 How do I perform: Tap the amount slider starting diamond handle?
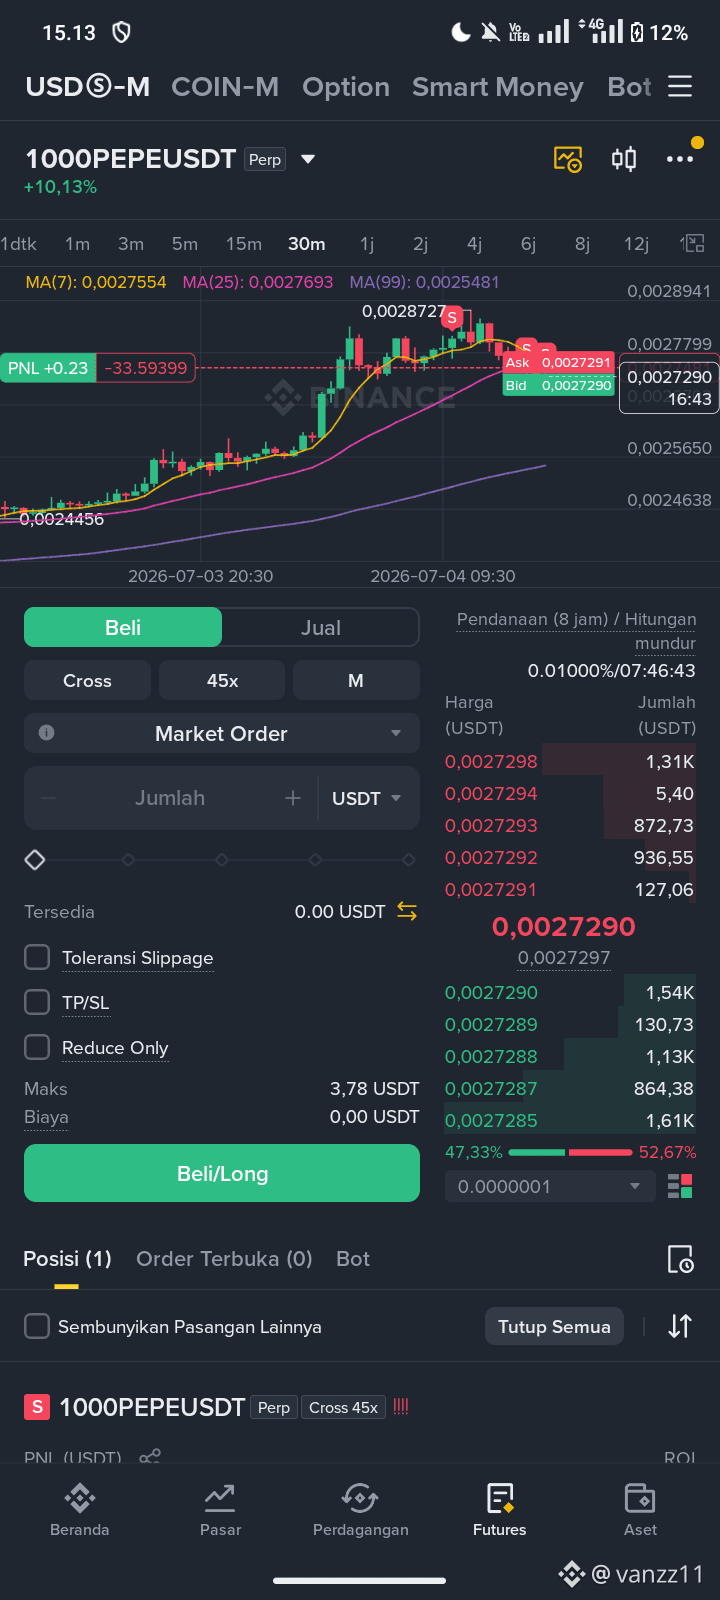35,860
